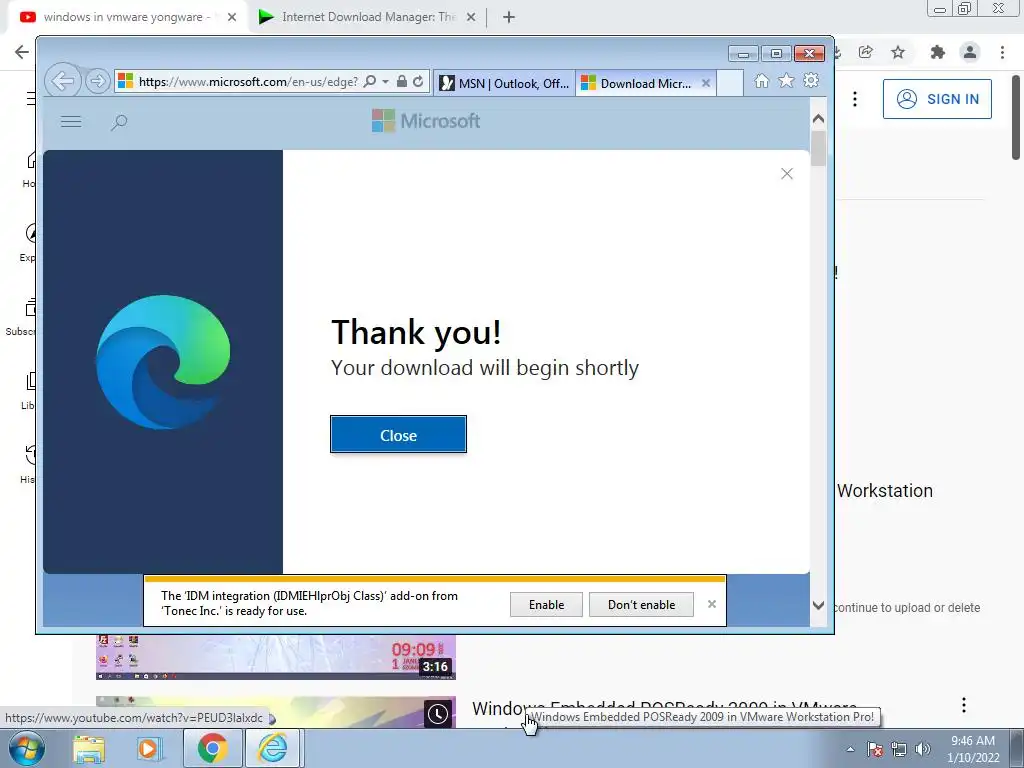
Task: Open Chrome profile avatar icon
Action: [x=970, y=52]
